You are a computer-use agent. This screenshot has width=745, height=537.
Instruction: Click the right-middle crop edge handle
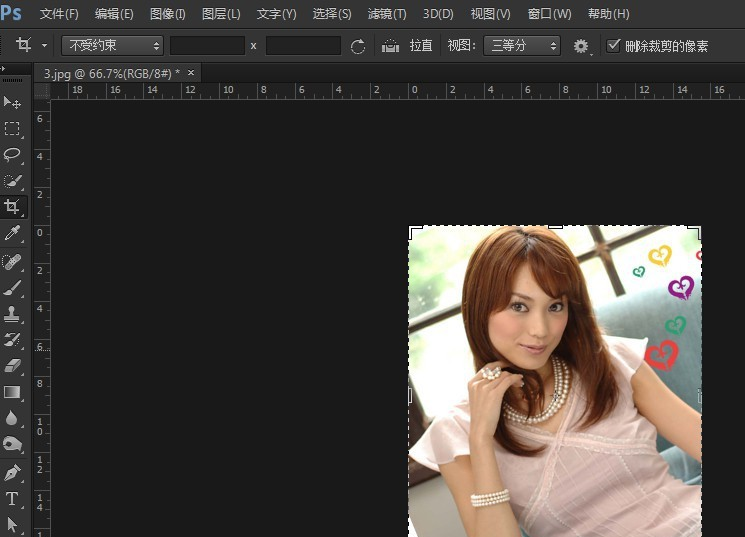700,396
